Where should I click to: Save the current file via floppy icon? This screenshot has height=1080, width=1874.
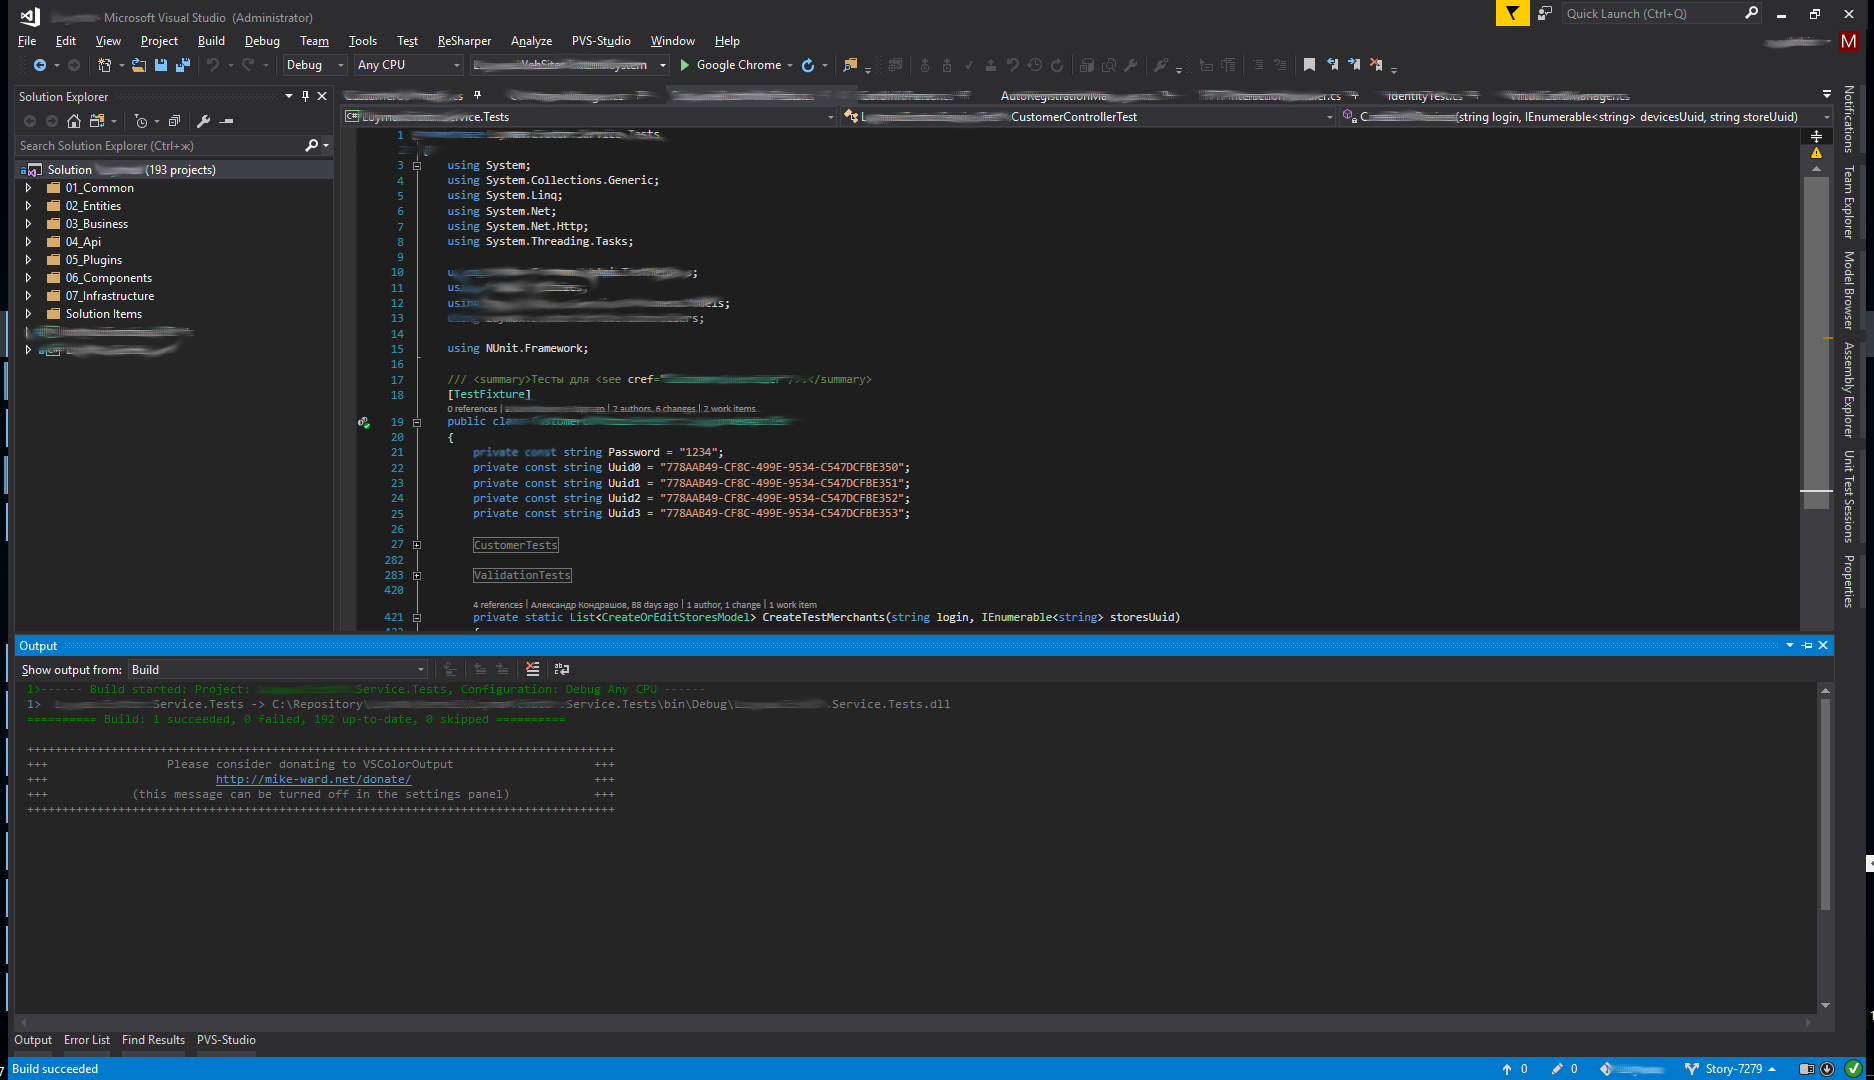pyautogui.click(x=161, y=65)
